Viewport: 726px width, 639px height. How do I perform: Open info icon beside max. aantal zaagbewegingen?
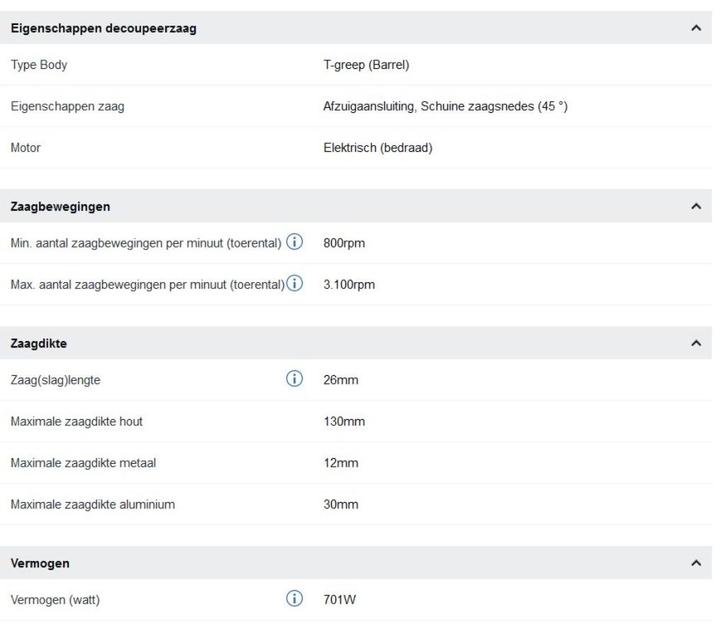click(295, 284)
